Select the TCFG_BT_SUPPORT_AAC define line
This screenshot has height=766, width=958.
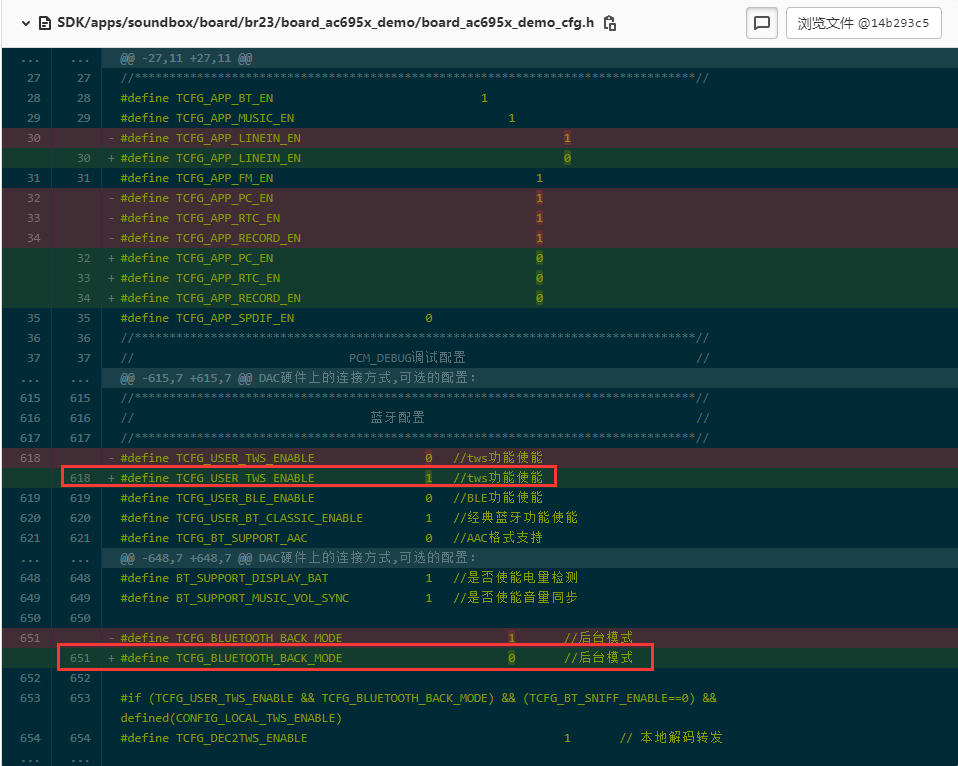(529, 538)
